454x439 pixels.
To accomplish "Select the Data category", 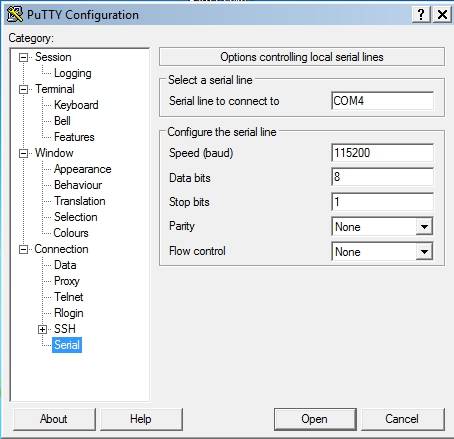I will [65, 265].
